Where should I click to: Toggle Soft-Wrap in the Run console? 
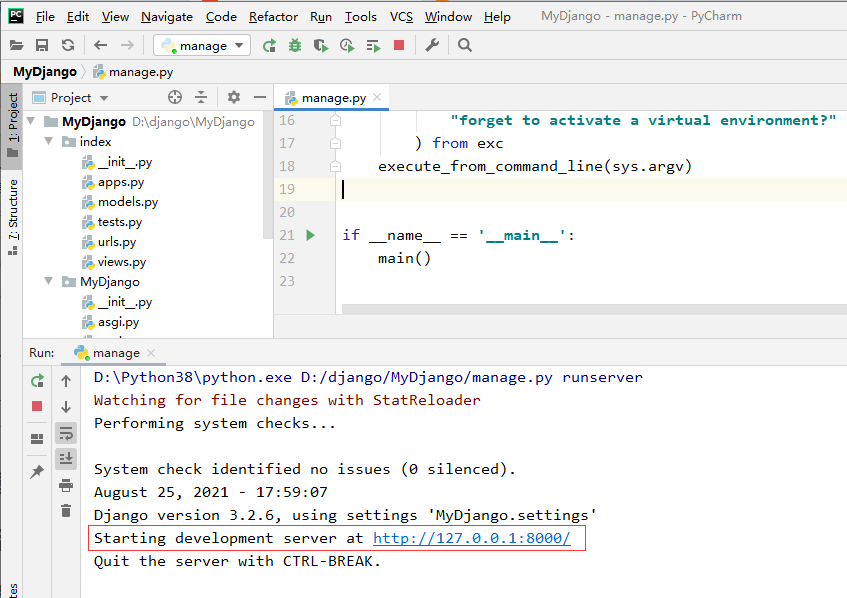[x=66, y=433]
